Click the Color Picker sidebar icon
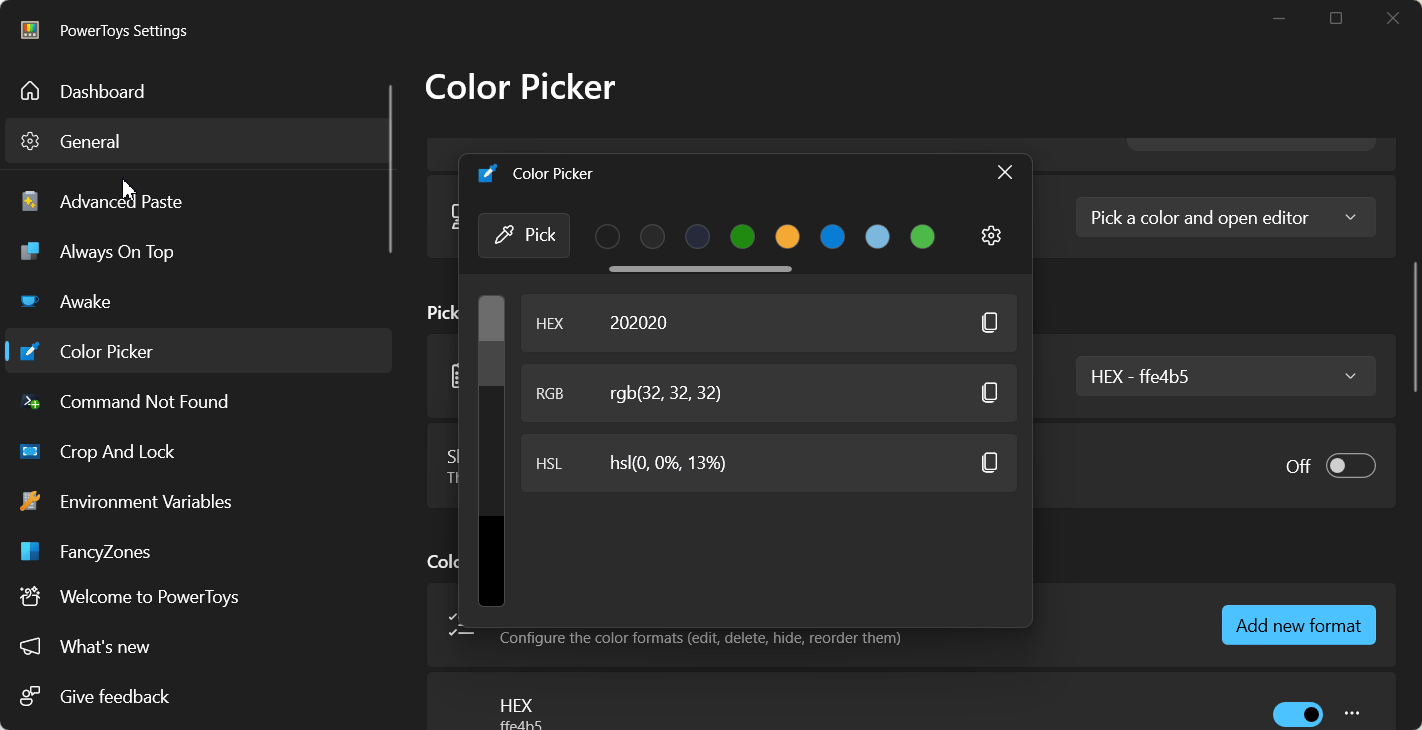This screenshot has height=730, width=1422. click(30, 351)
